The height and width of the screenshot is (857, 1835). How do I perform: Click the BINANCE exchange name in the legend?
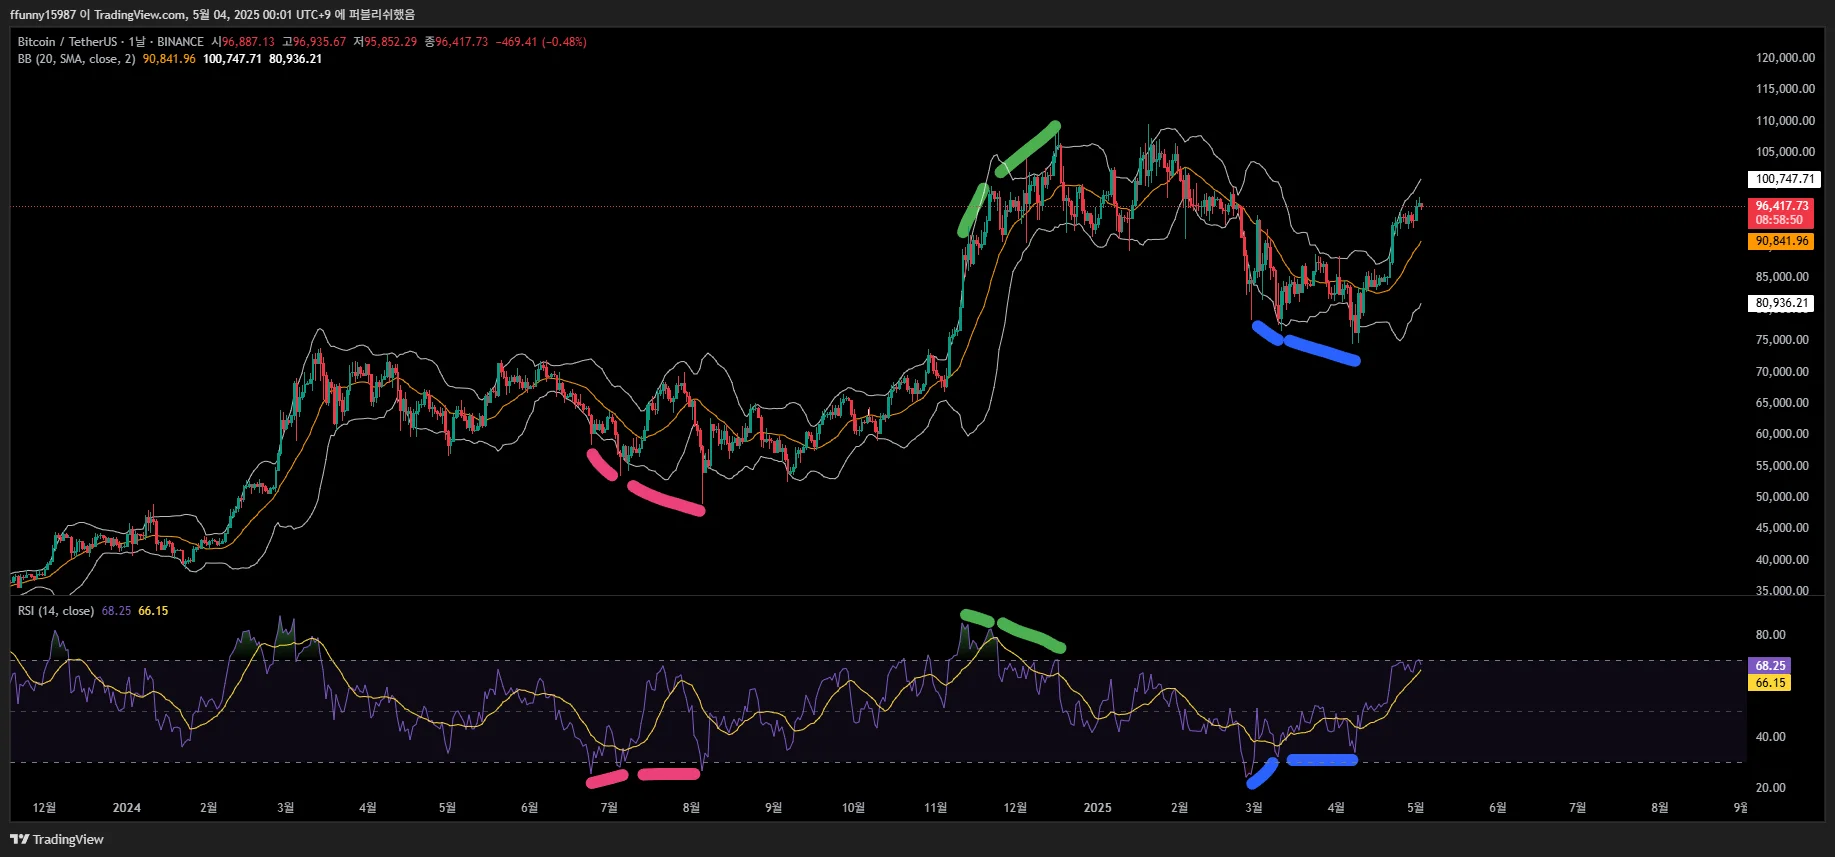tap(180, 42)
